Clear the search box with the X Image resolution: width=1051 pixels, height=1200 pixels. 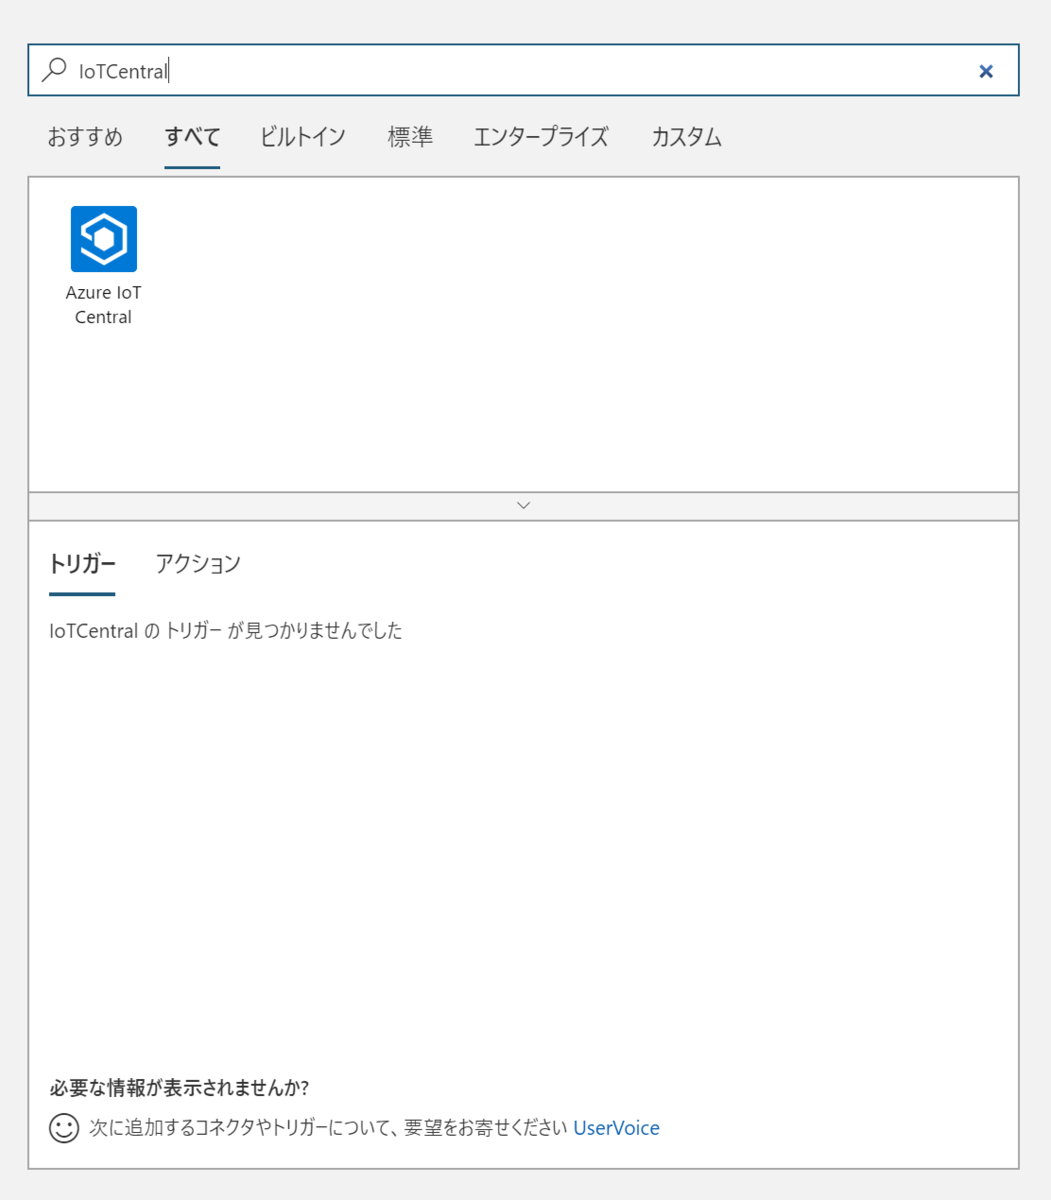pyautogui.click(x=986, y=71)
